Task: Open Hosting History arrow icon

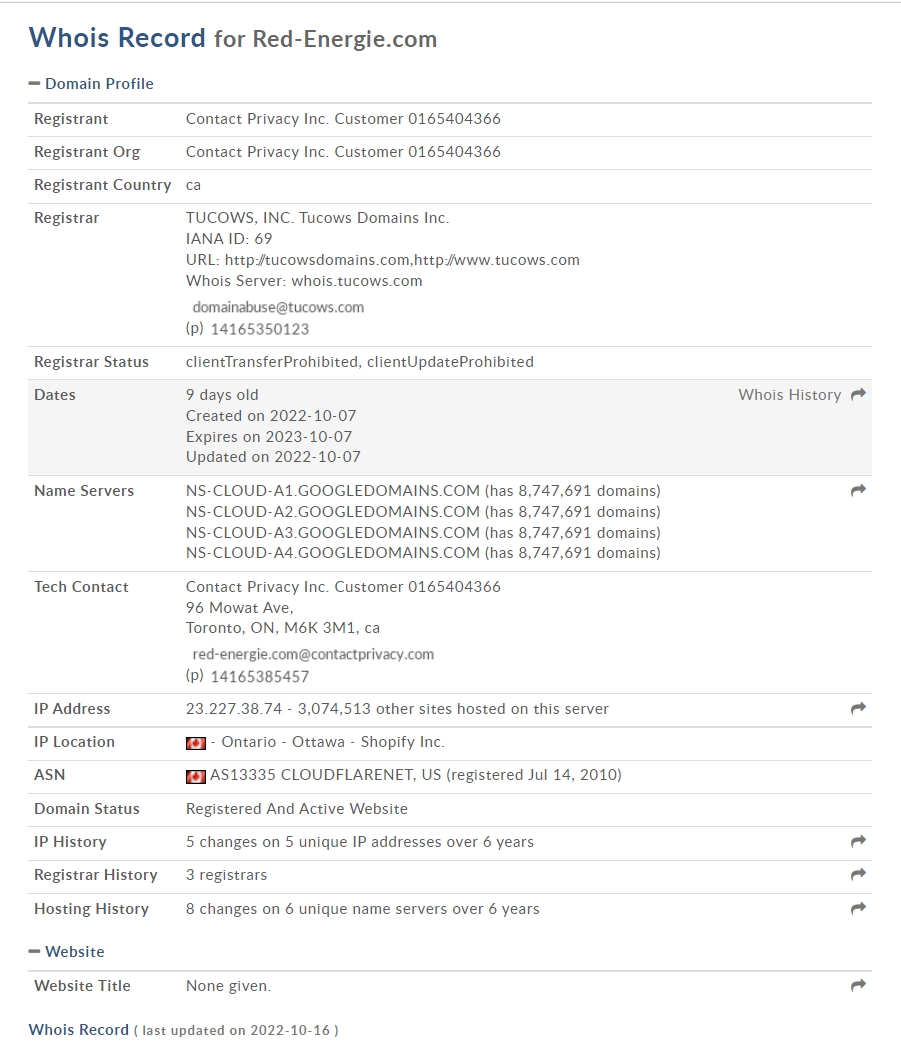Action: (858, 908)
